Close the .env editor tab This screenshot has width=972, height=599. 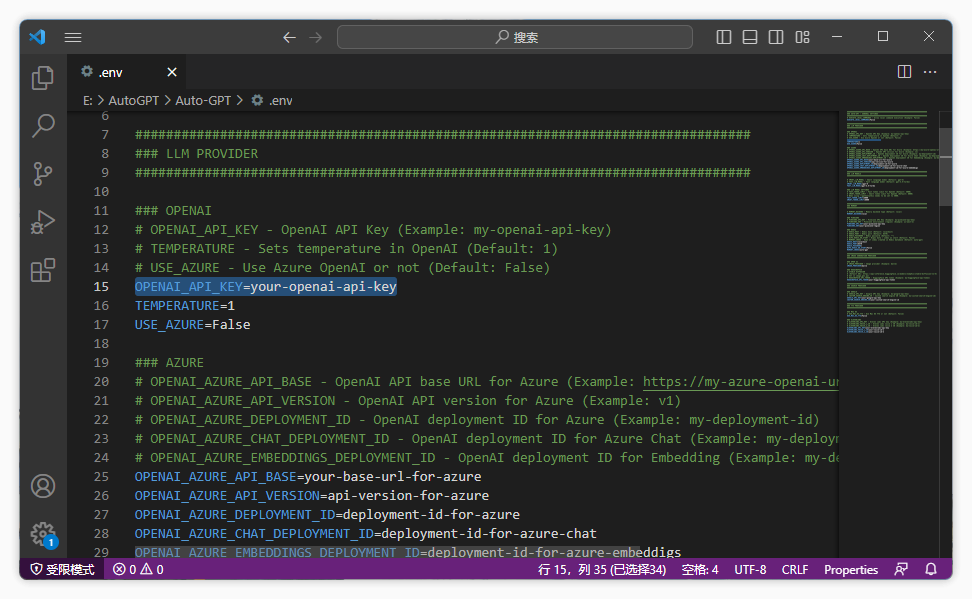pos(172,72)
